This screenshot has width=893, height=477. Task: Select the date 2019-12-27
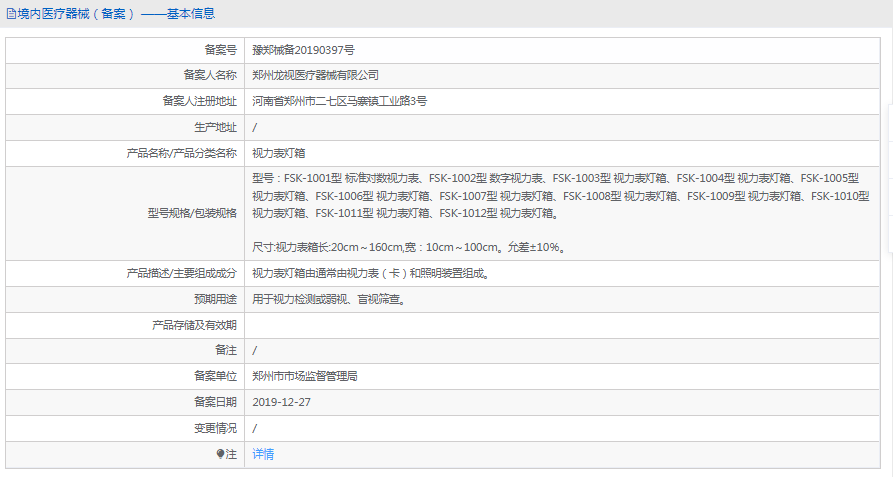pos(281,402)
